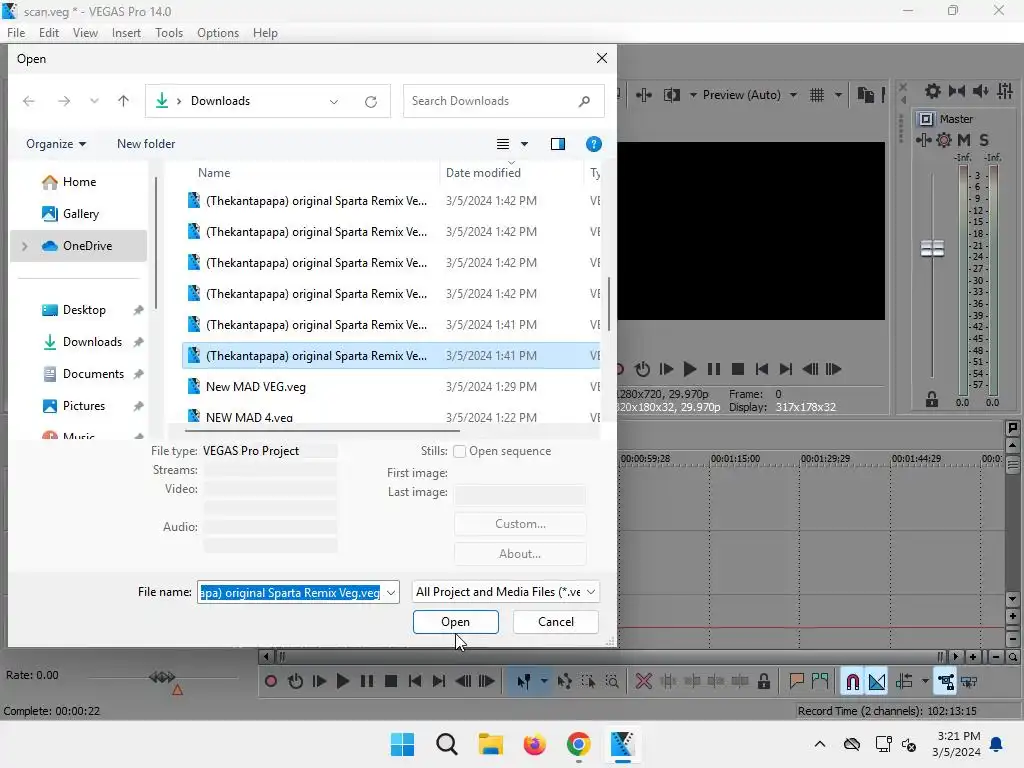
Task: Open the edit tool dropdown arrow
Action: [x=544, y=682]
